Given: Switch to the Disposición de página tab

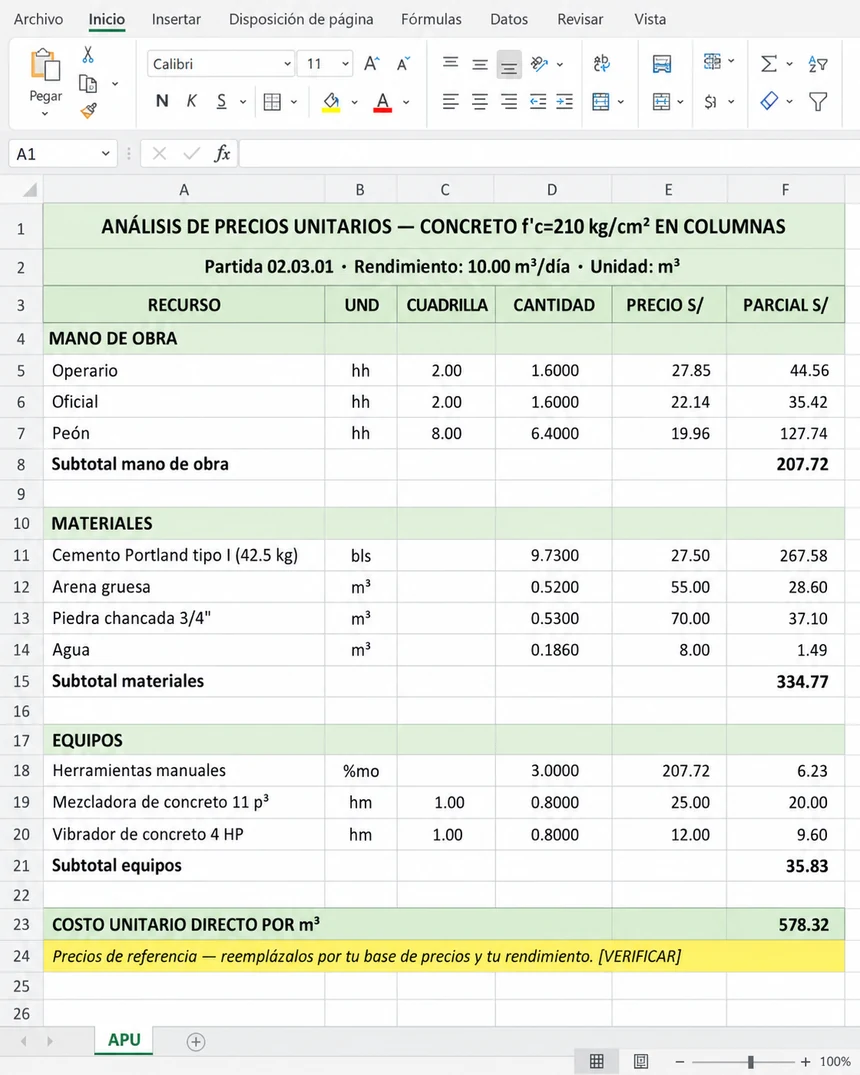Looking at the screenshot, I should (x=301, y=19).
